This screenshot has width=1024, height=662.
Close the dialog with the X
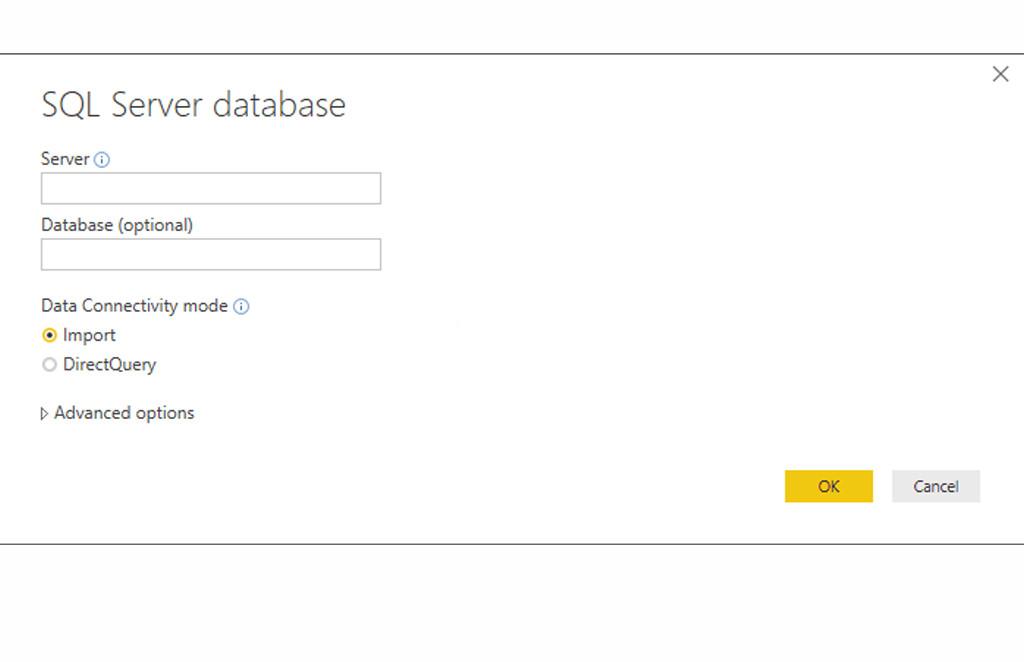point(1000,73)
